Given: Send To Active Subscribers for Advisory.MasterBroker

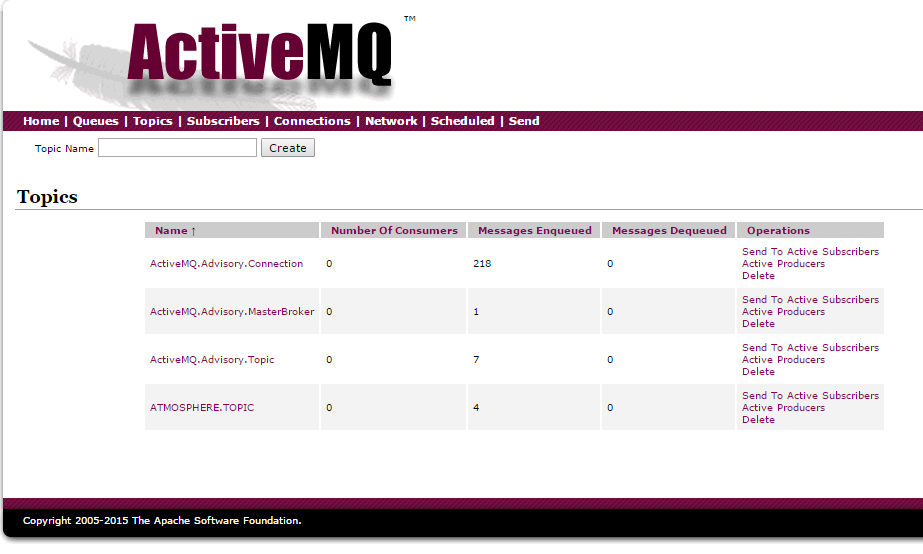Looking at the screenshot, I should pyautogui.click(x=810, y=299).
